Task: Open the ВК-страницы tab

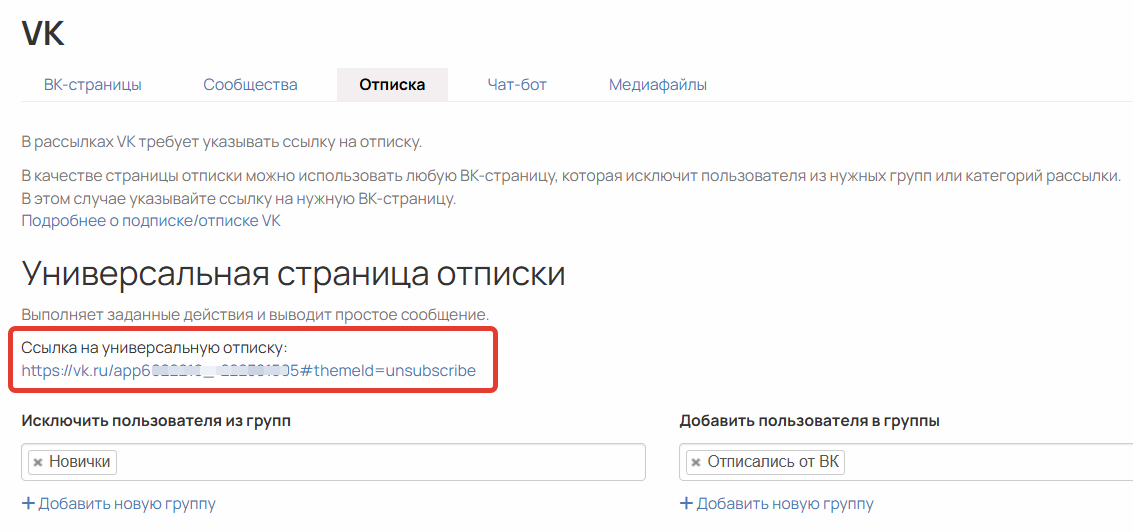Action: point(92,85)
